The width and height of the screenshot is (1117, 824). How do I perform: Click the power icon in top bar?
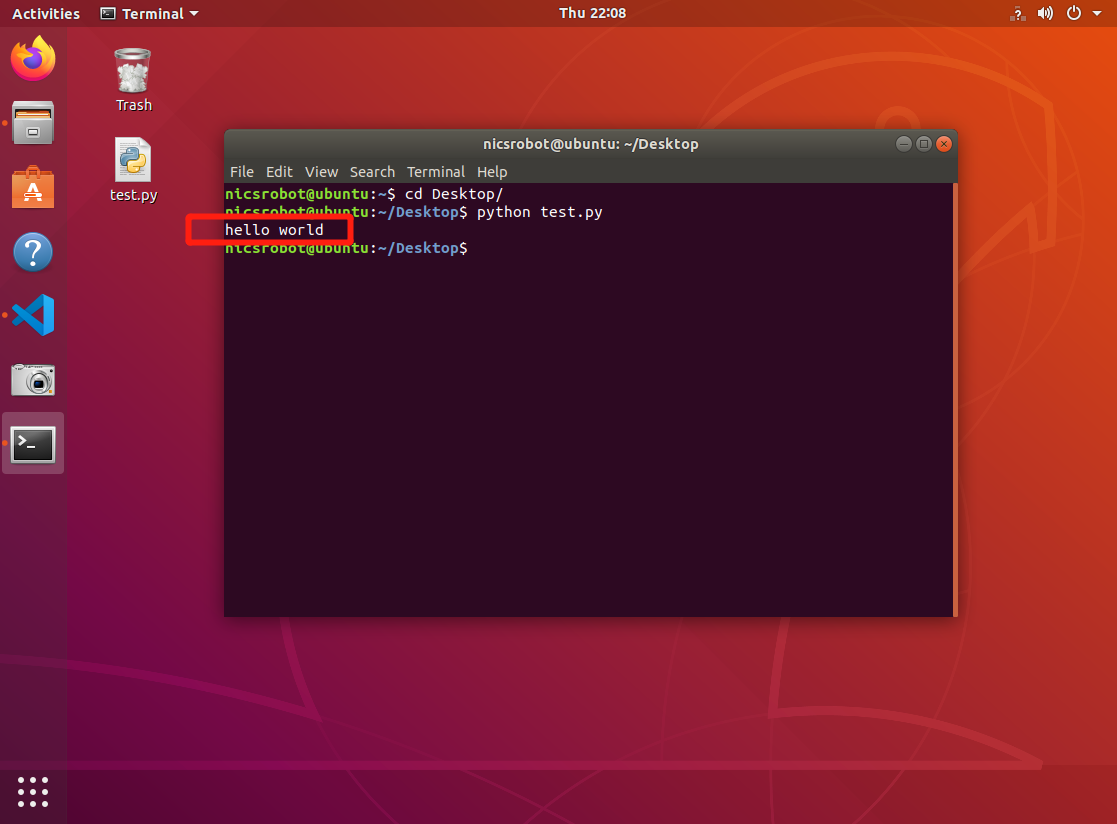(1074, 13)
